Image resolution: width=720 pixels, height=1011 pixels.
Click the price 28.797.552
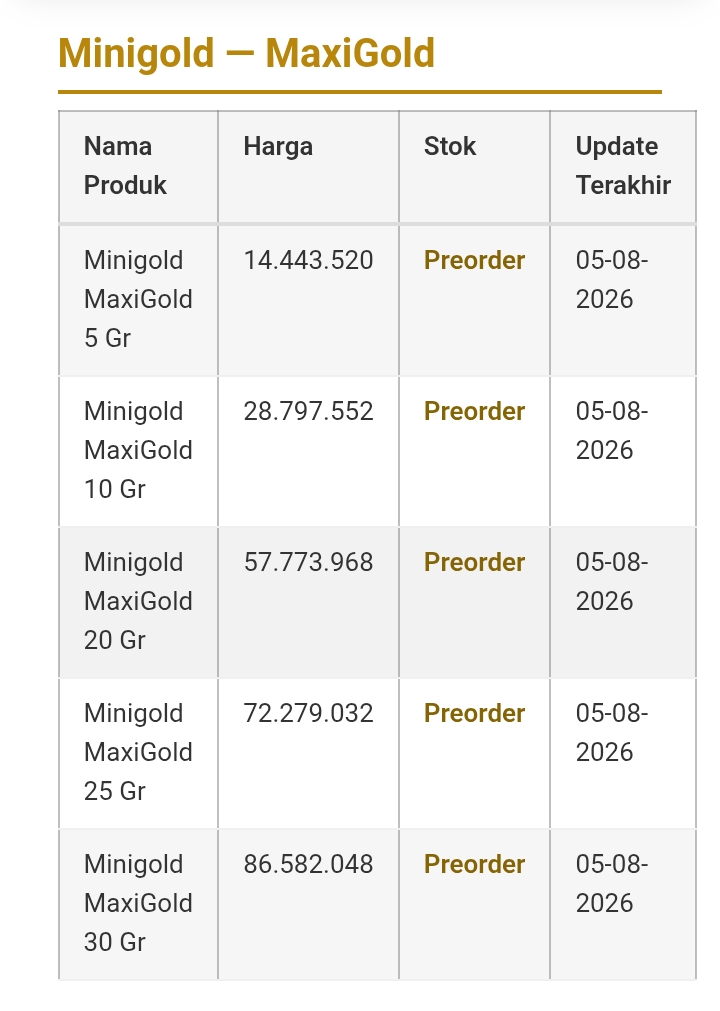click(x=308, y=411)
